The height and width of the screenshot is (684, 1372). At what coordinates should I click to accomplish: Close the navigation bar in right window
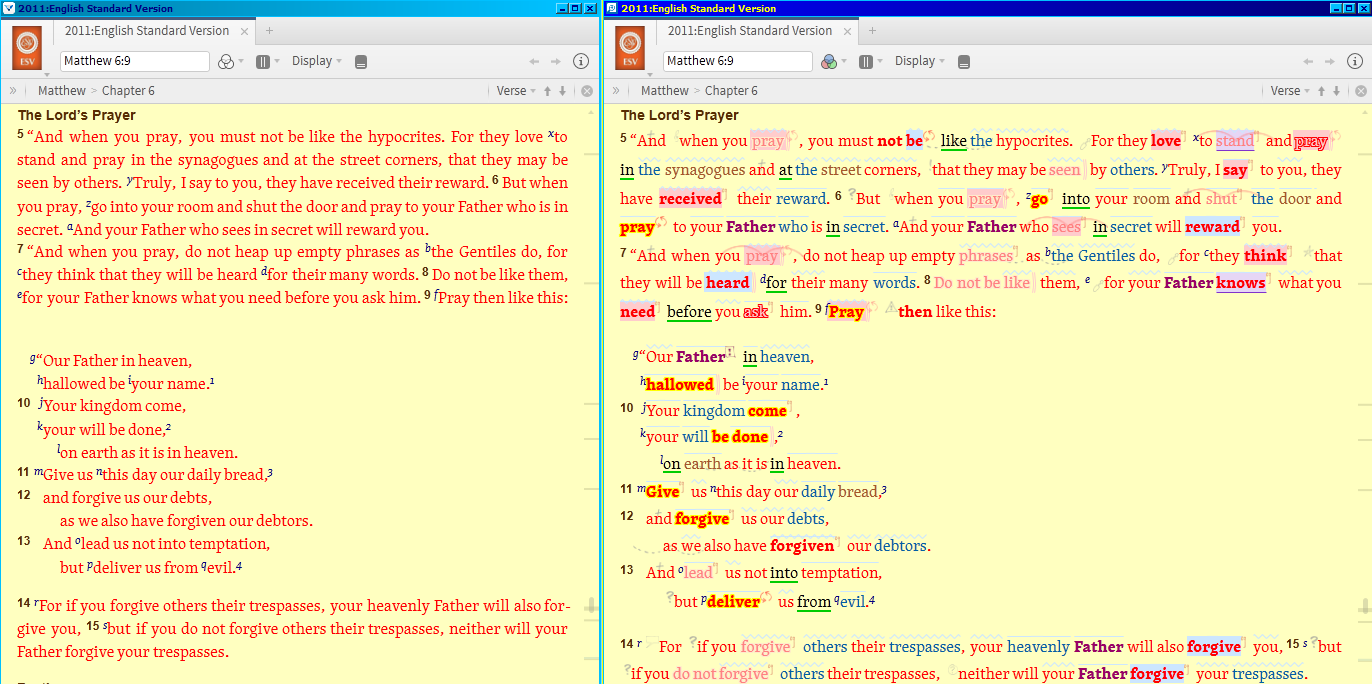[x=1360, y=91]
